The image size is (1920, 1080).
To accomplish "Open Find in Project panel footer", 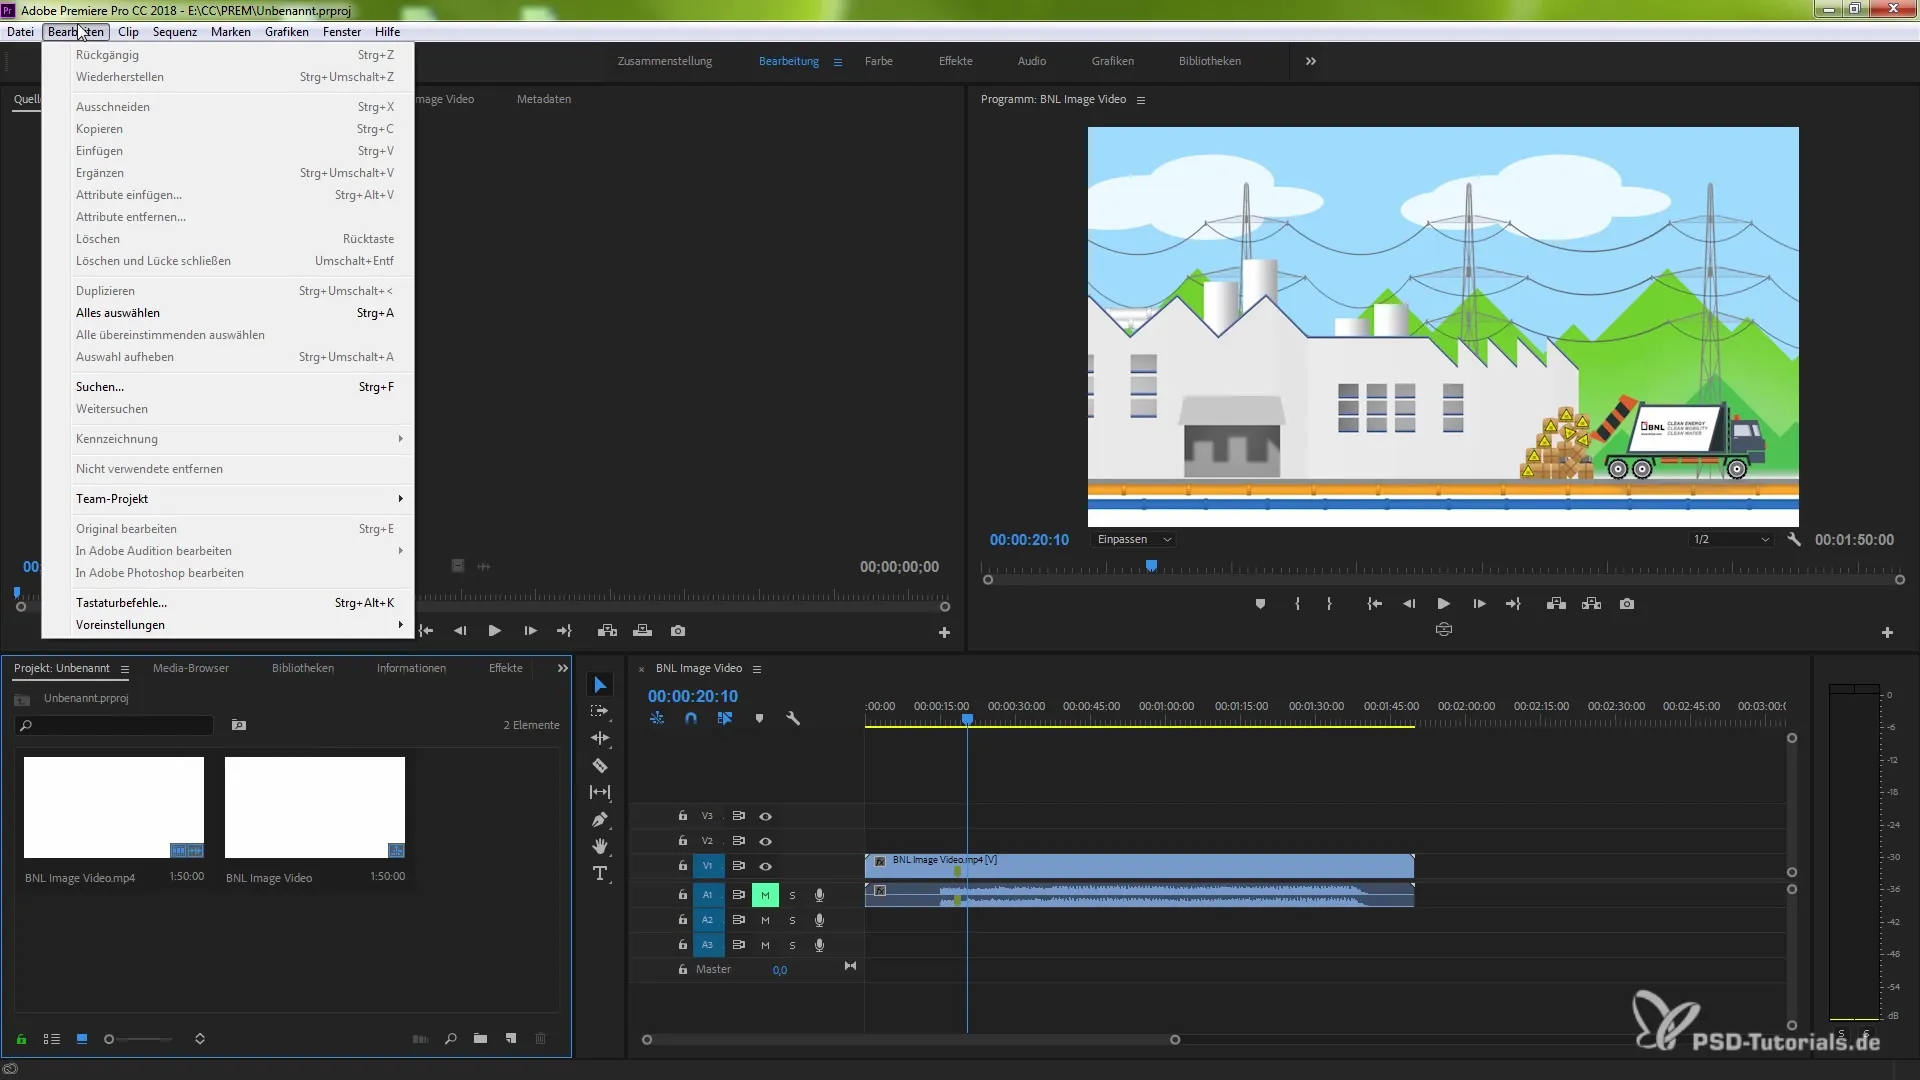I will click(x=451, y=1039).
